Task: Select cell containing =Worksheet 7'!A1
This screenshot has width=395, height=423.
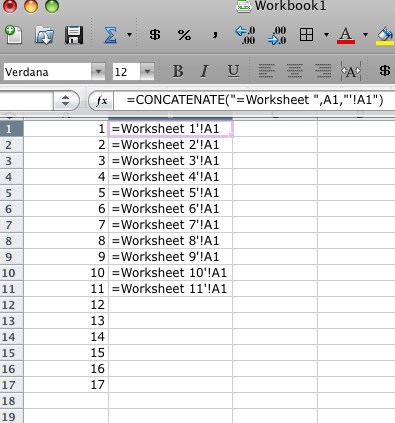Action: click(x=170, y=225)
